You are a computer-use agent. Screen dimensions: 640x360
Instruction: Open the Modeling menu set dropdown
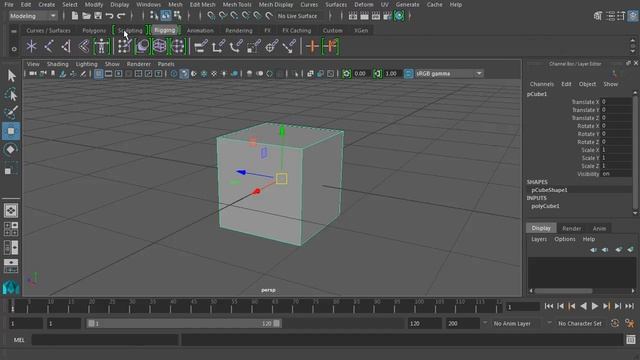(x=33, y=16)
